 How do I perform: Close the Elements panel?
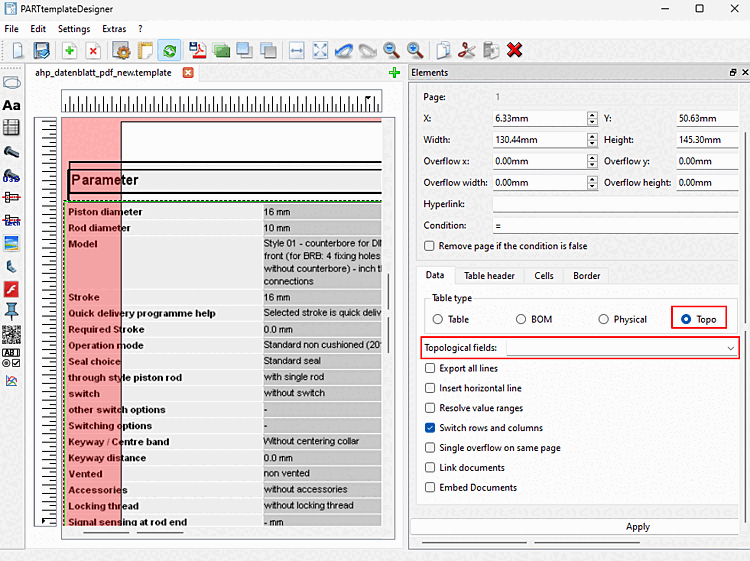tap(745, 72)
